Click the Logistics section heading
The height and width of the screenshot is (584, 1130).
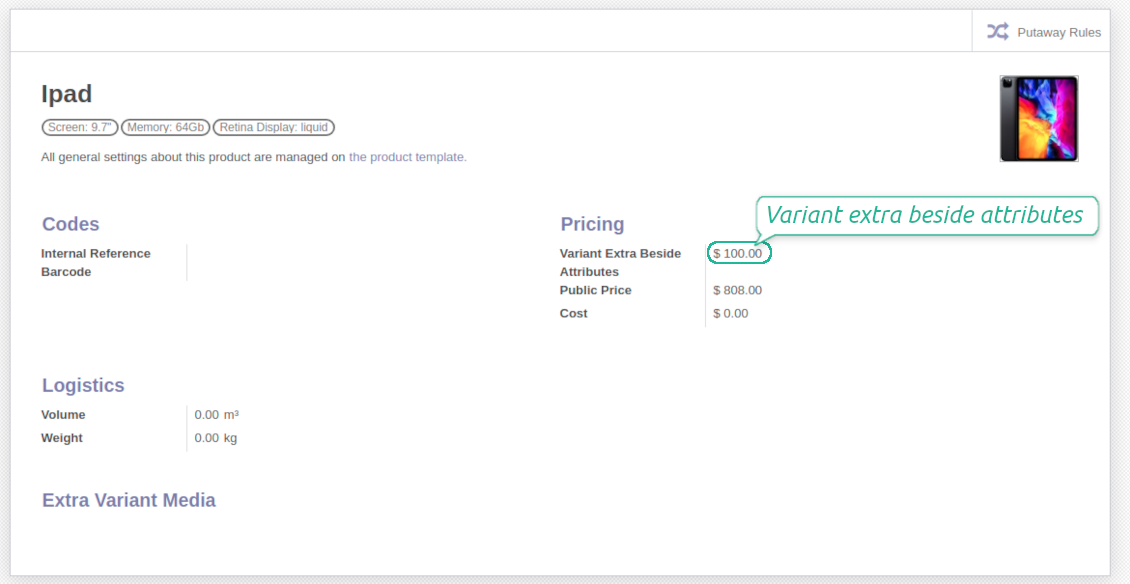(x=83, y=385)
